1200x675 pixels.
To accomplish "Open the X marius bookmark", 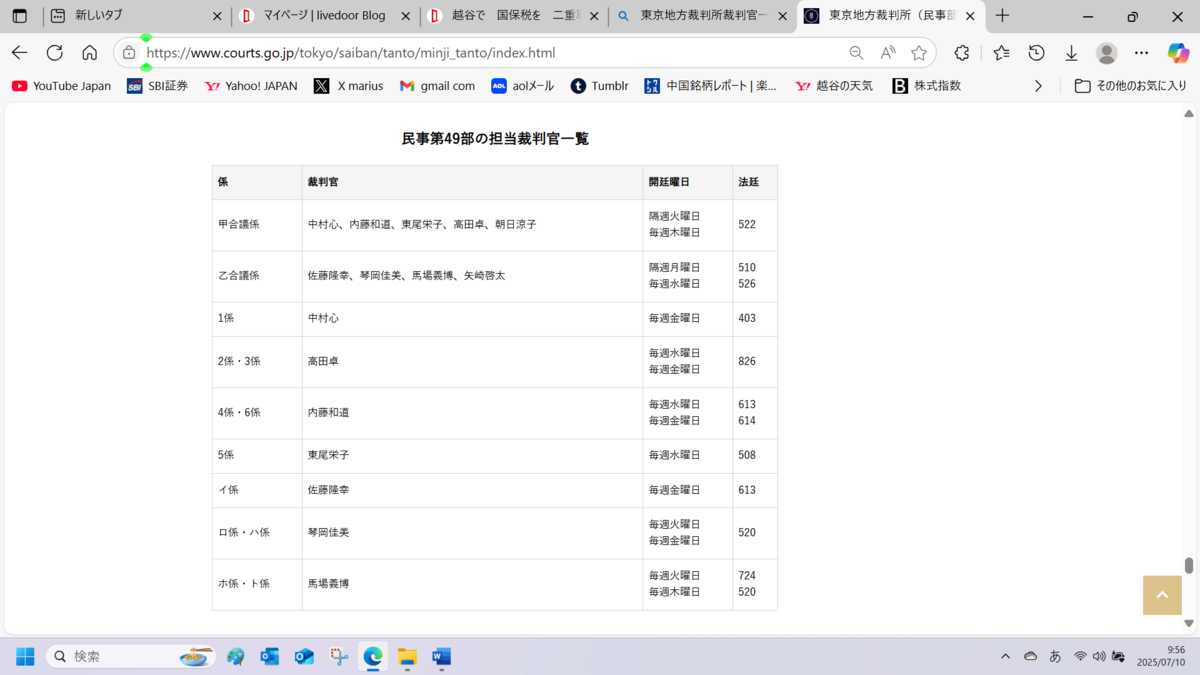I will tap(348, 86).
